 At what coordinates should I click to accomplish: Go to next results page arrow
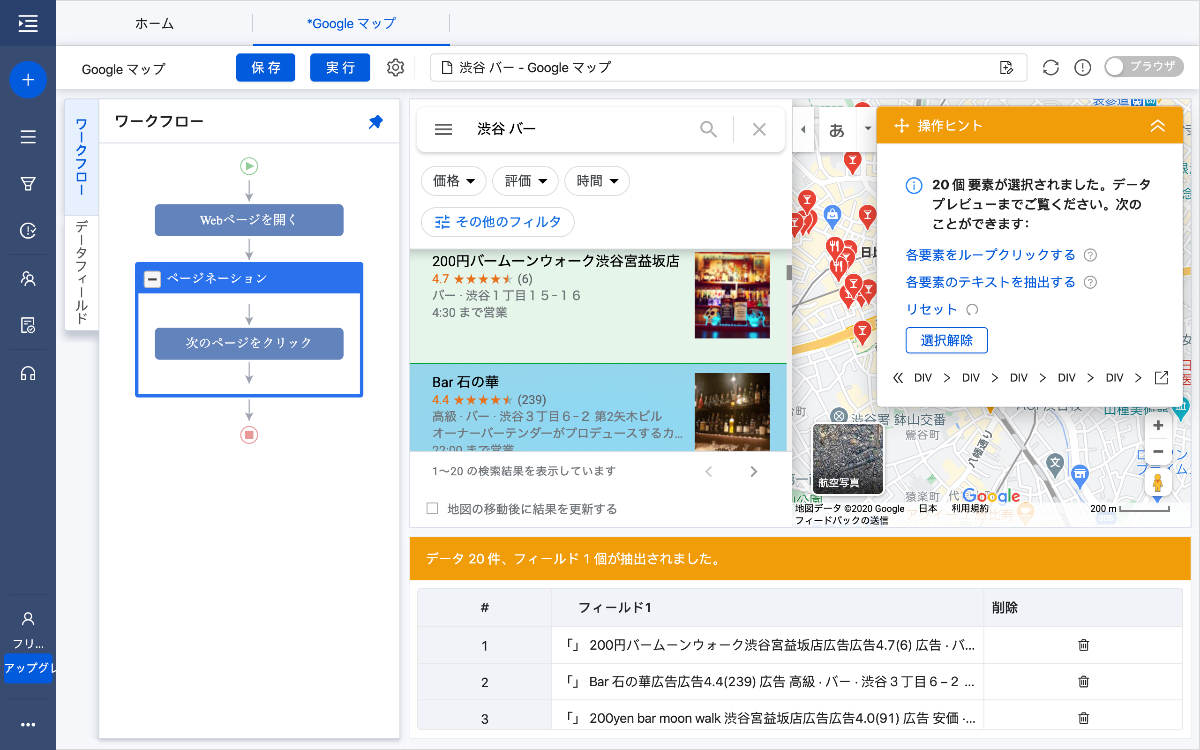[x=754, y=471]
